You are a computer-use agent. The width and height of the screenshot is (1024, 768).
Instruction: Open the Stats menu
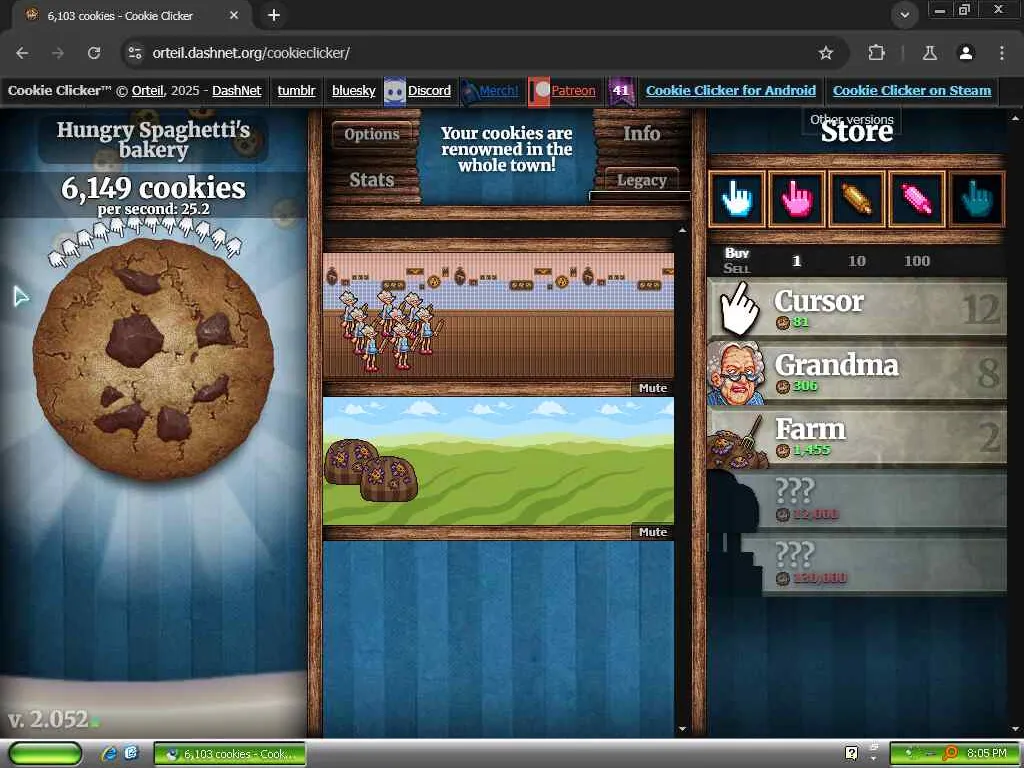pos(372,180)
